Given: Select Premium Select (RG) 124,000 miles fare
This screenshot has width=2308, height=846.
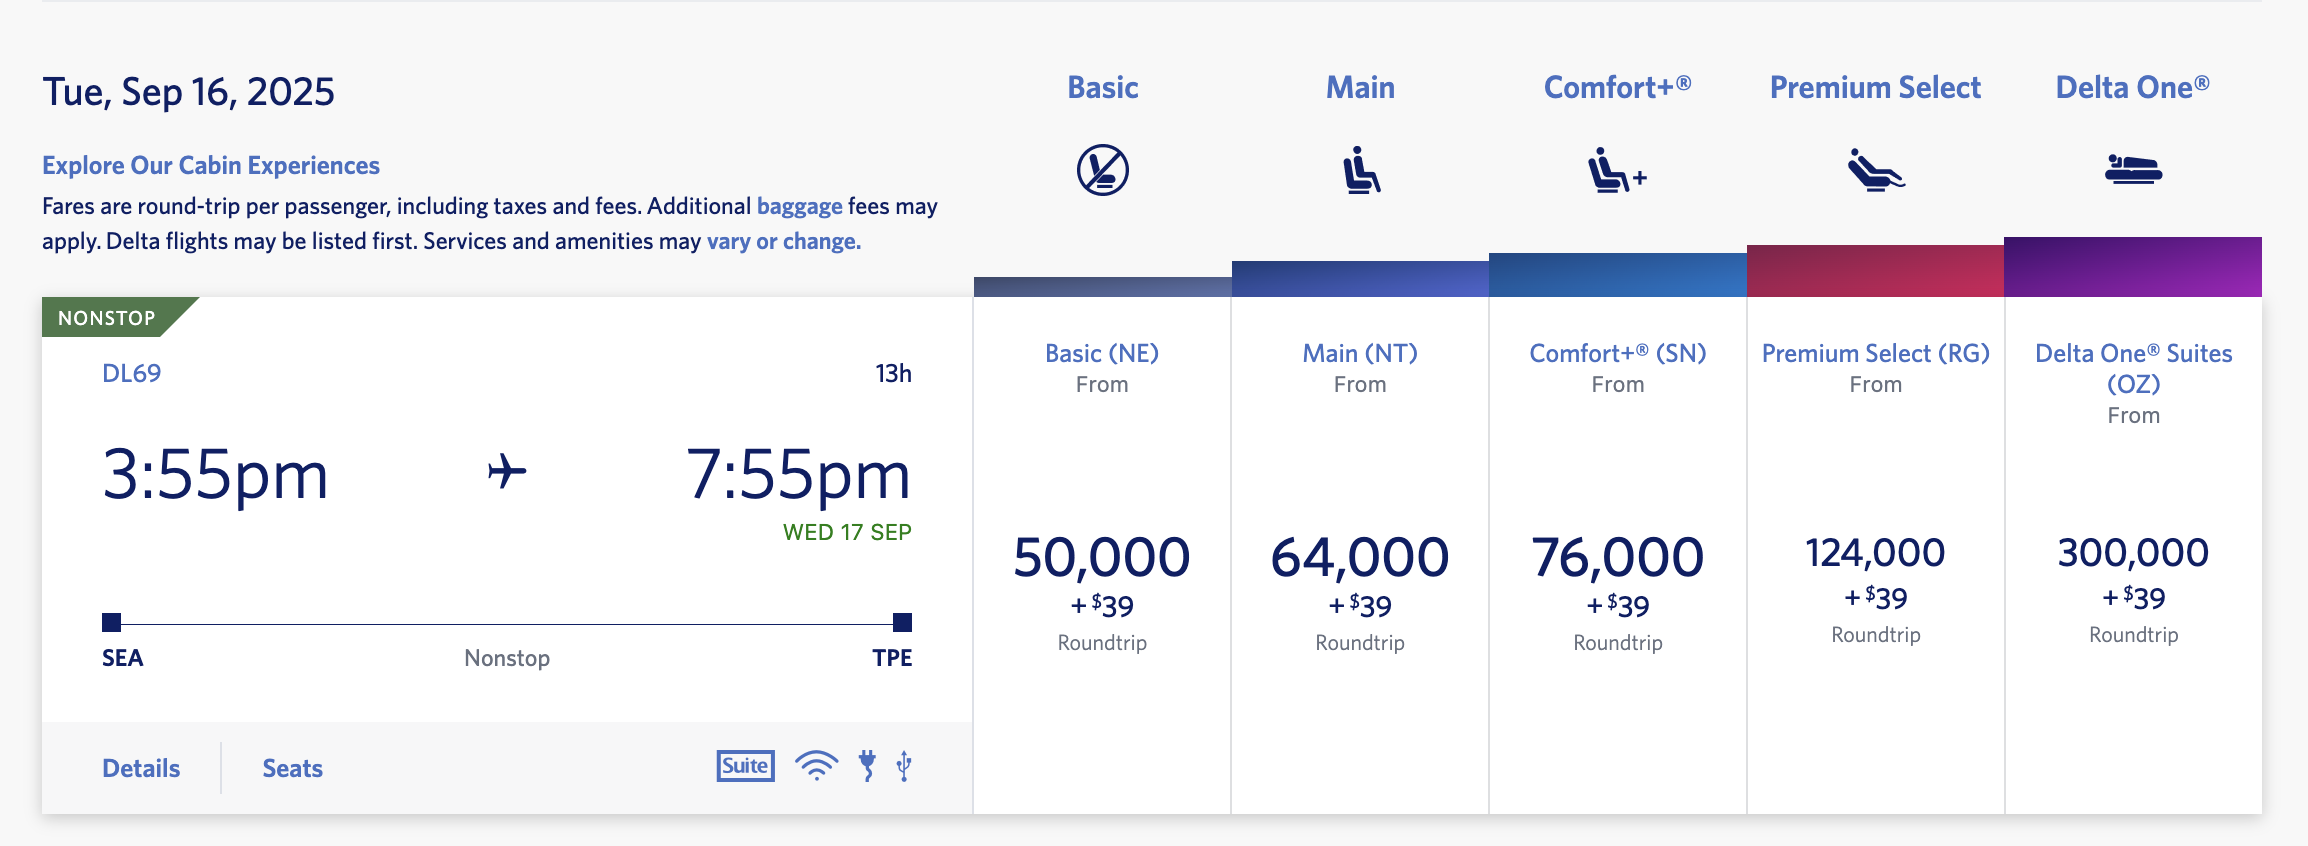Looking at the screenshot, I should click(x=1876, y=556).
